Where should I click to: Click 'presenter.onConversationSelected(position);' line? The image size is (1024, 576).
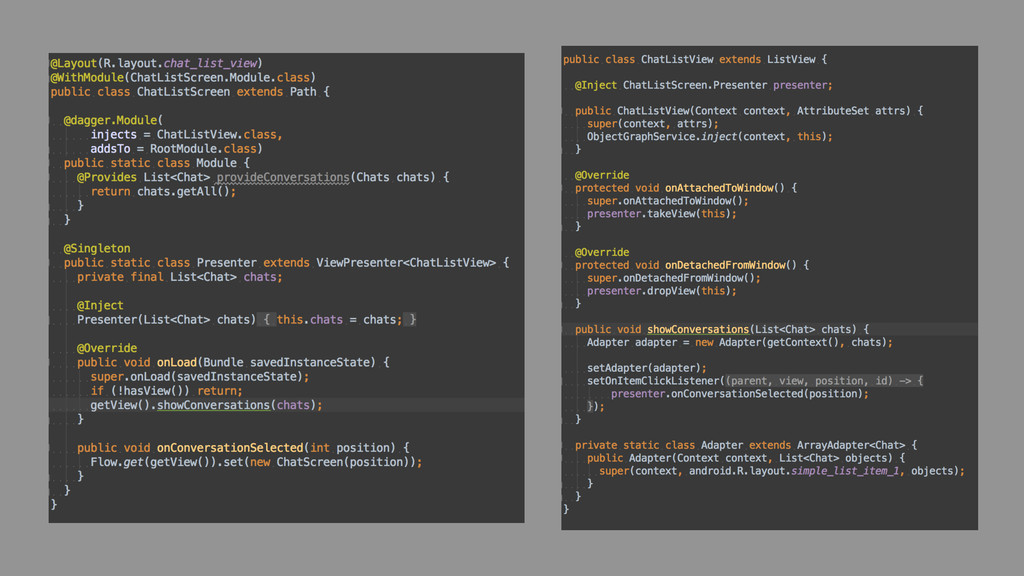click(740, 394)
